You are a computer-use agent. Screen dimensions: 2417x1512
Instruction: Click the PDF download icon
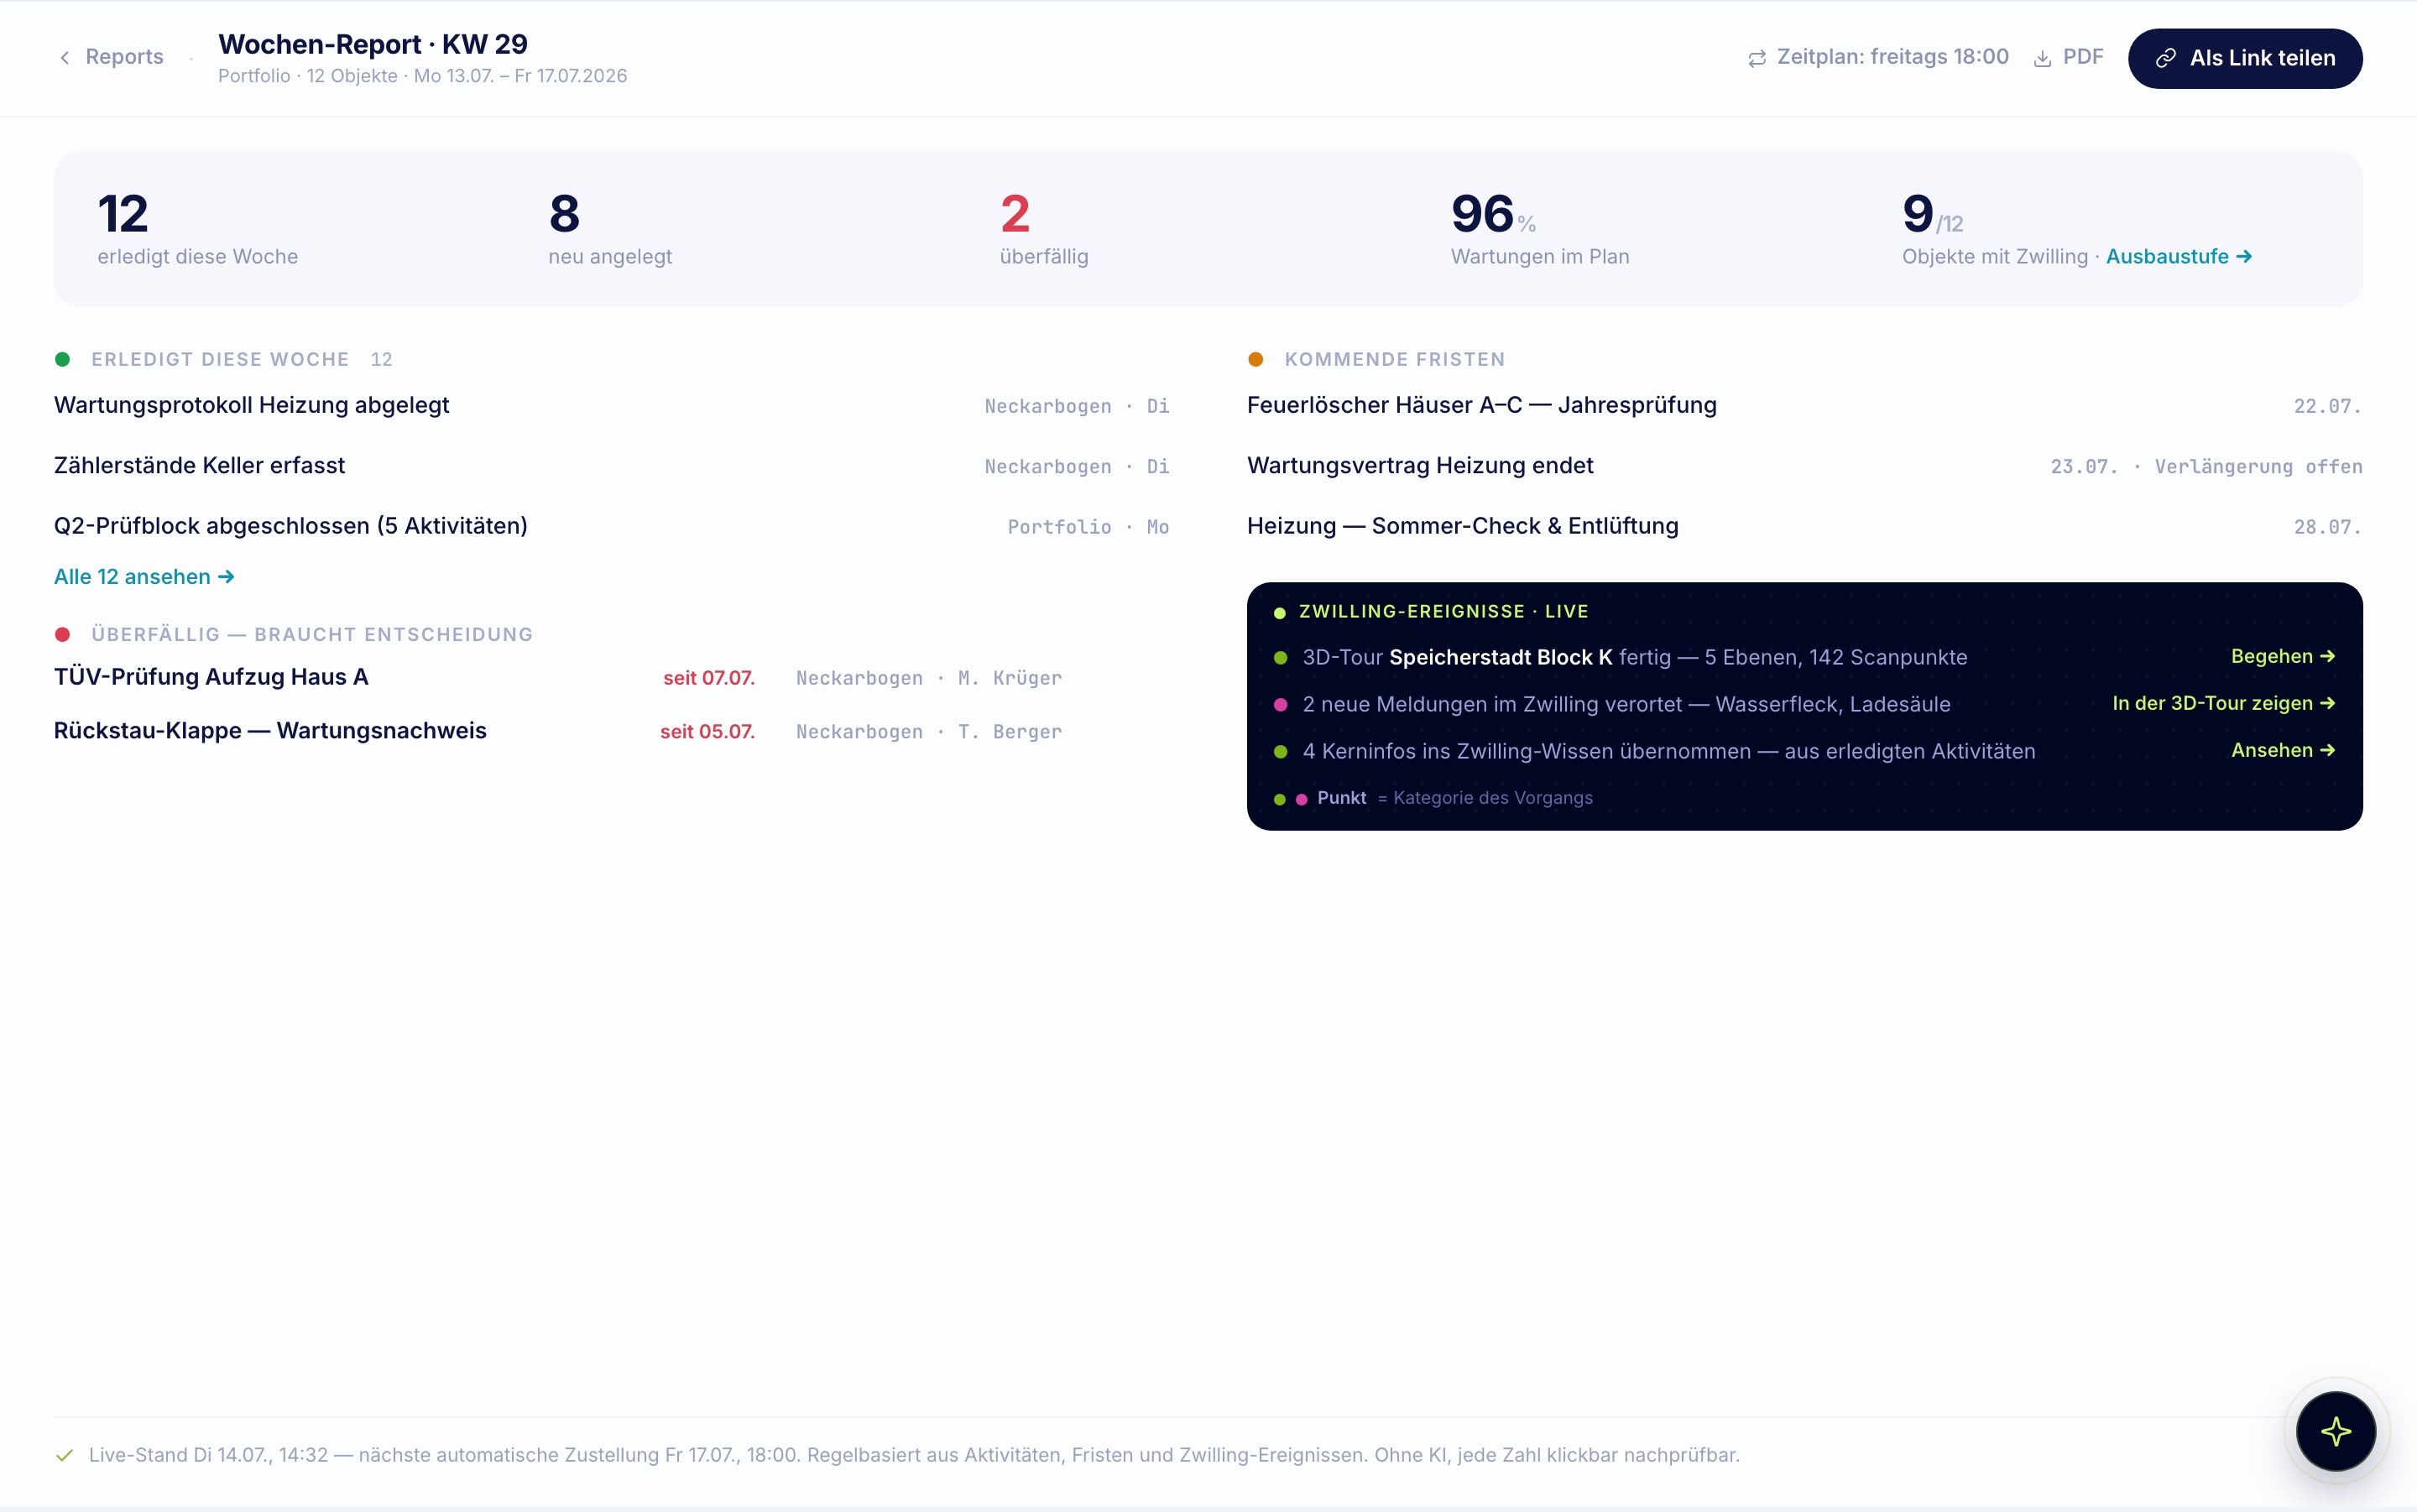tap(2042, 59)
